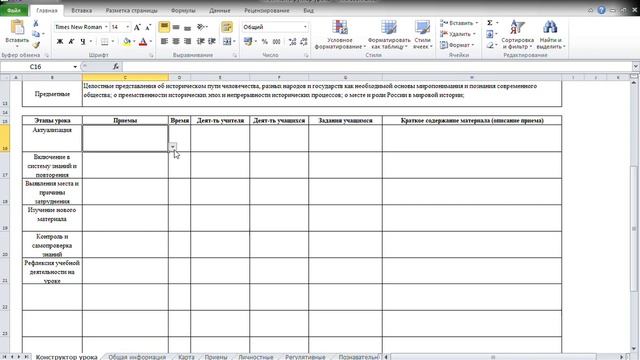640x360 pixels.
Task: Toggle top vertical alignment
Action: tap(164, 27)
